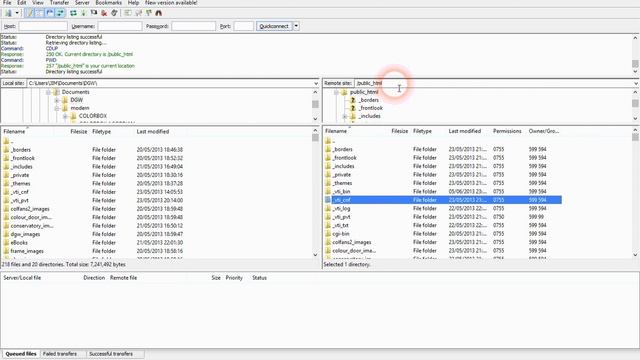
Task: Toggle remote directory tree icon
Action: 50,13
